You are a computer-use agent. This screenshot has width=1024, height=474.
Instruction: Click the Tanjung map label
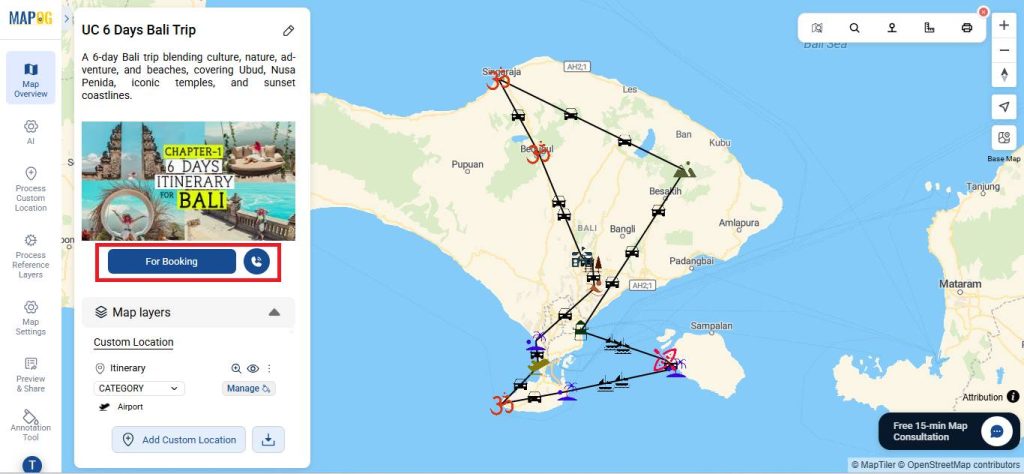(983, 187)
